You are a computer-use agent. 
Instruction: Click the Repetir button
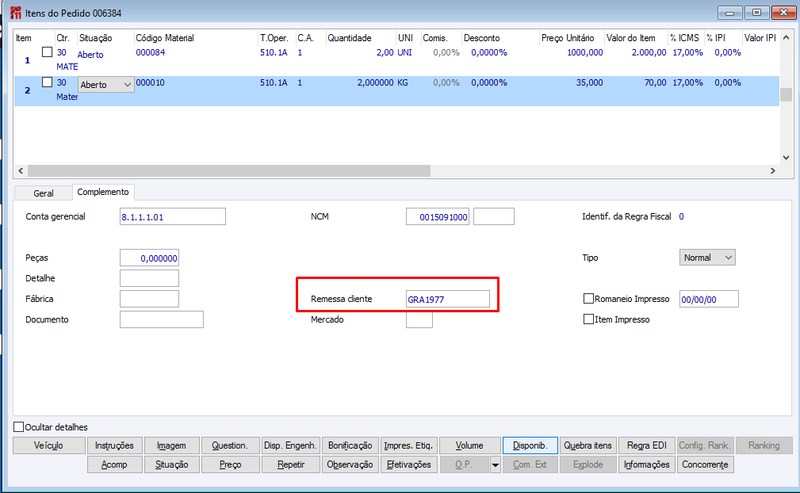point(291,465)
